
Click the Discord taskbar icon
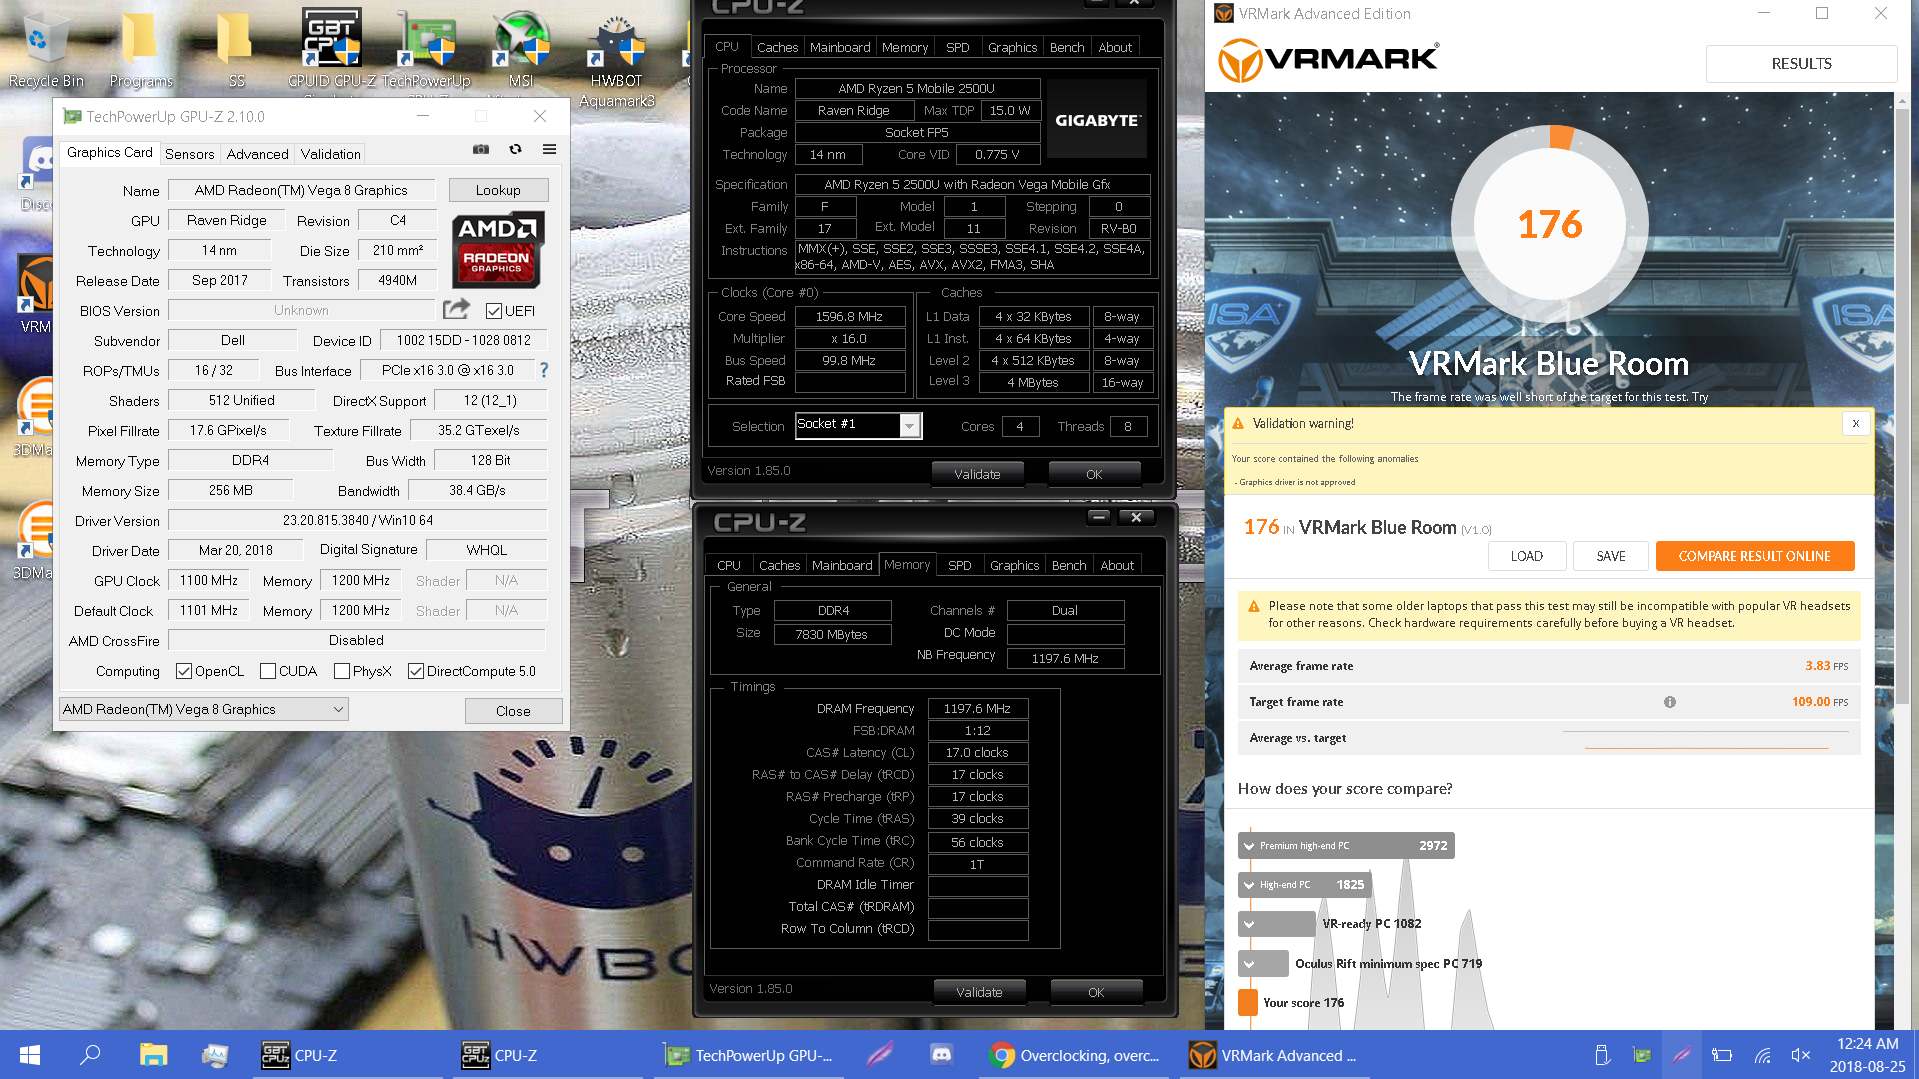coord(941,1055)
